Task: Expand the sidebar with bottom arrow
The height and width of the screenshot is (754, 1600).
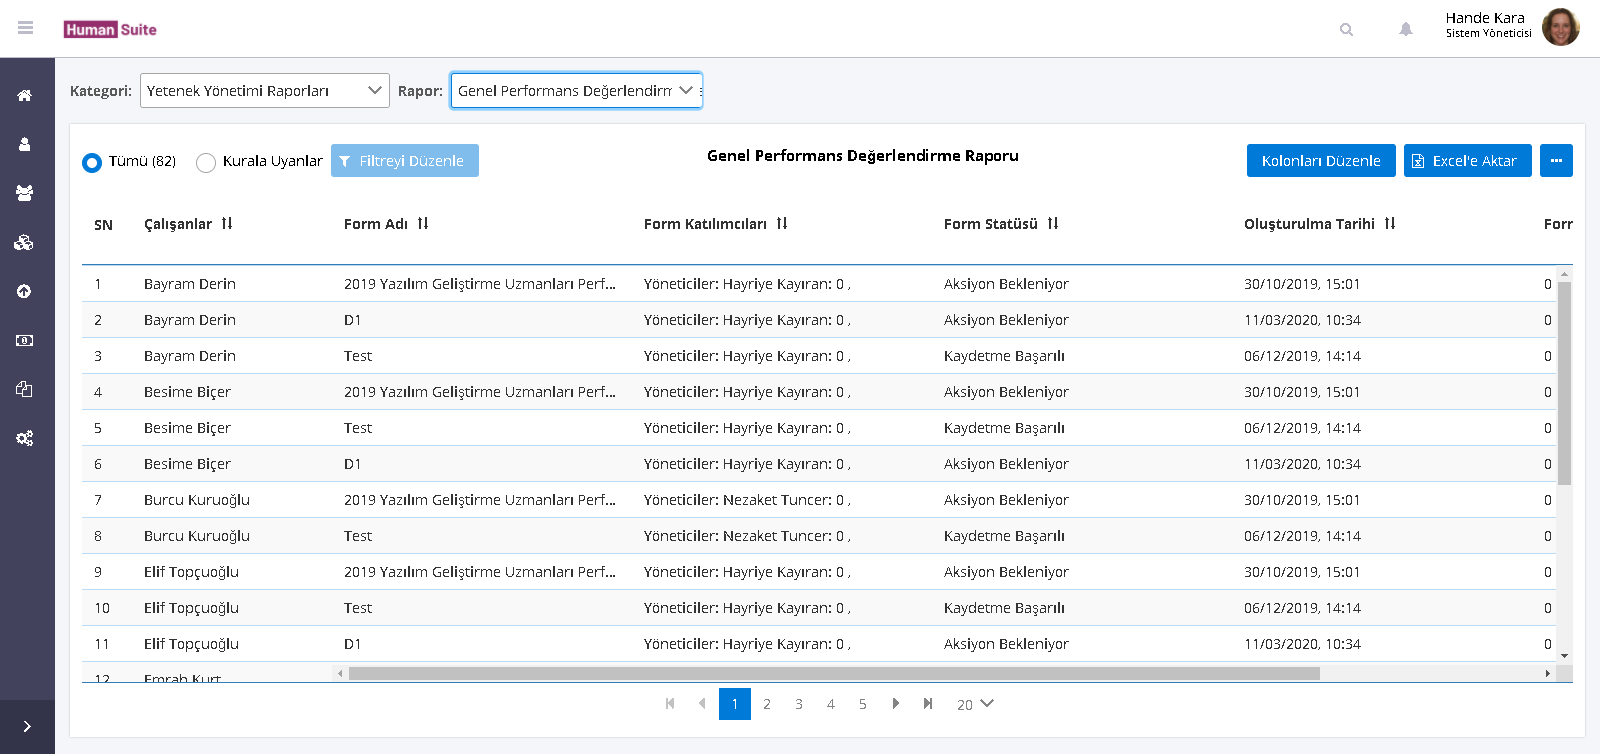Action: [27, 727]
